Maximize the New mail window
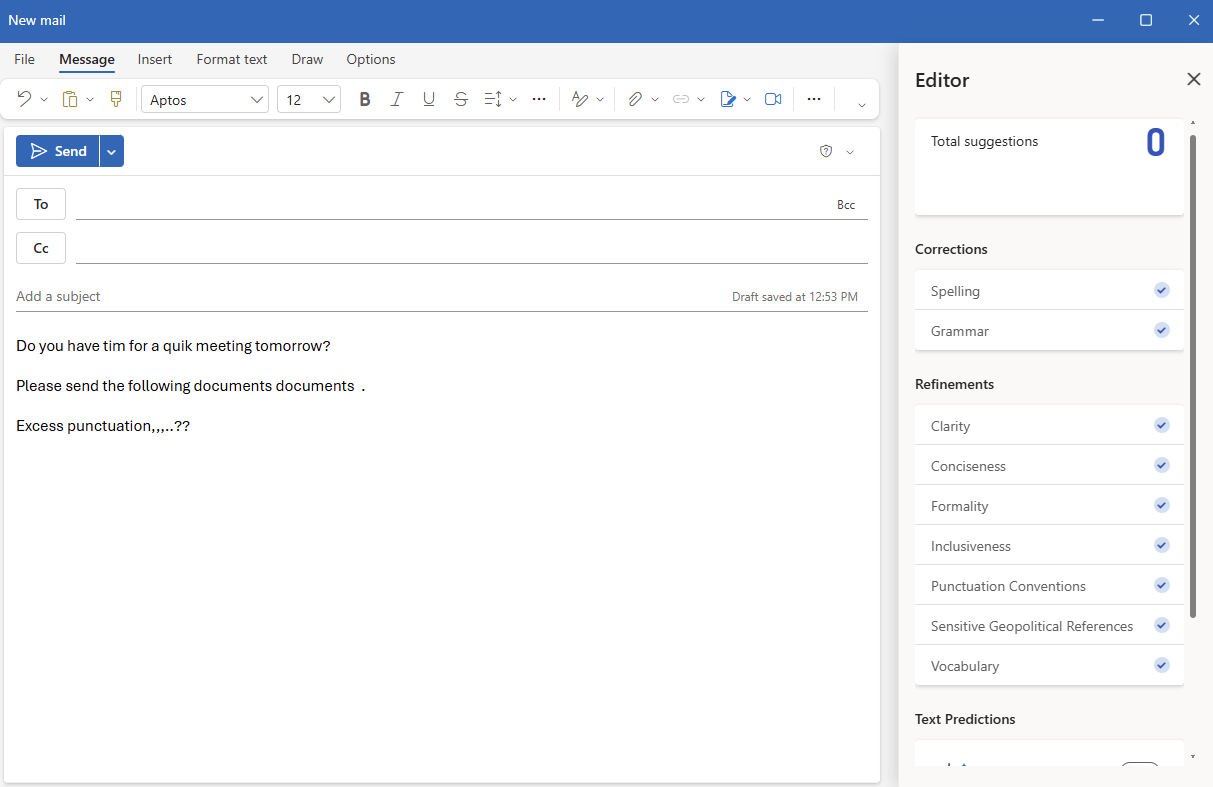Viewport: 1213px width, 787px height. (x=1146, y=20)
